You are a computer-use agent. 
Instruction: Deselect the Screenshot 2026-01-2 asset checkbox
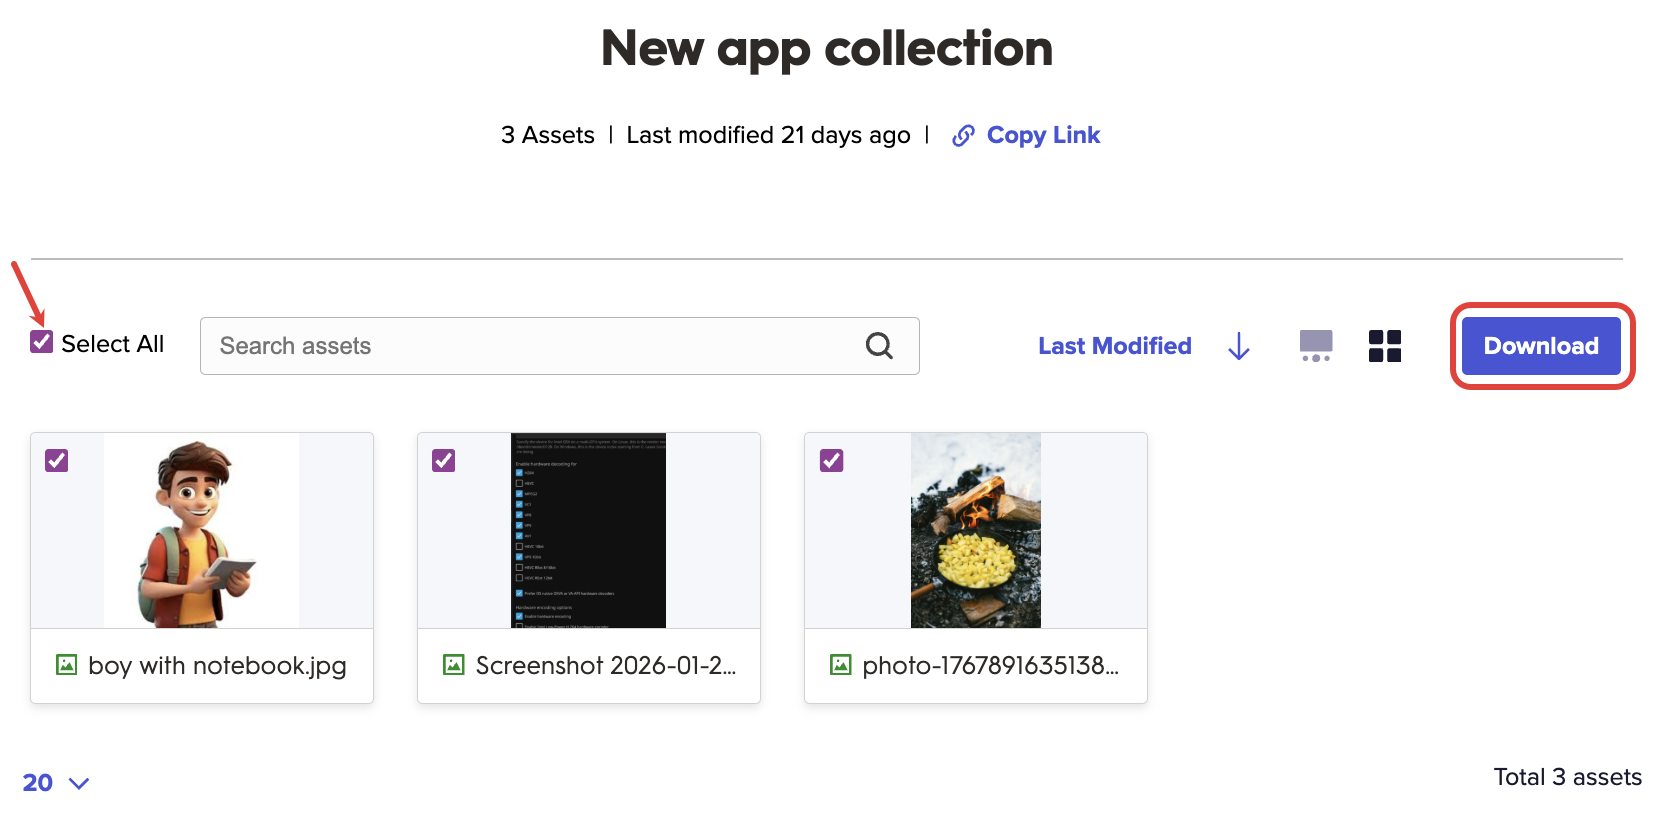444,460
